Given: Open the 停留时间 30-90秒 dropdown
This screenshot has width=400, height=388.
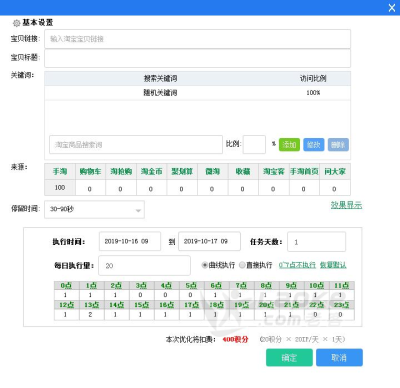Looking at the screenshot, I should [x=94, y=209].
